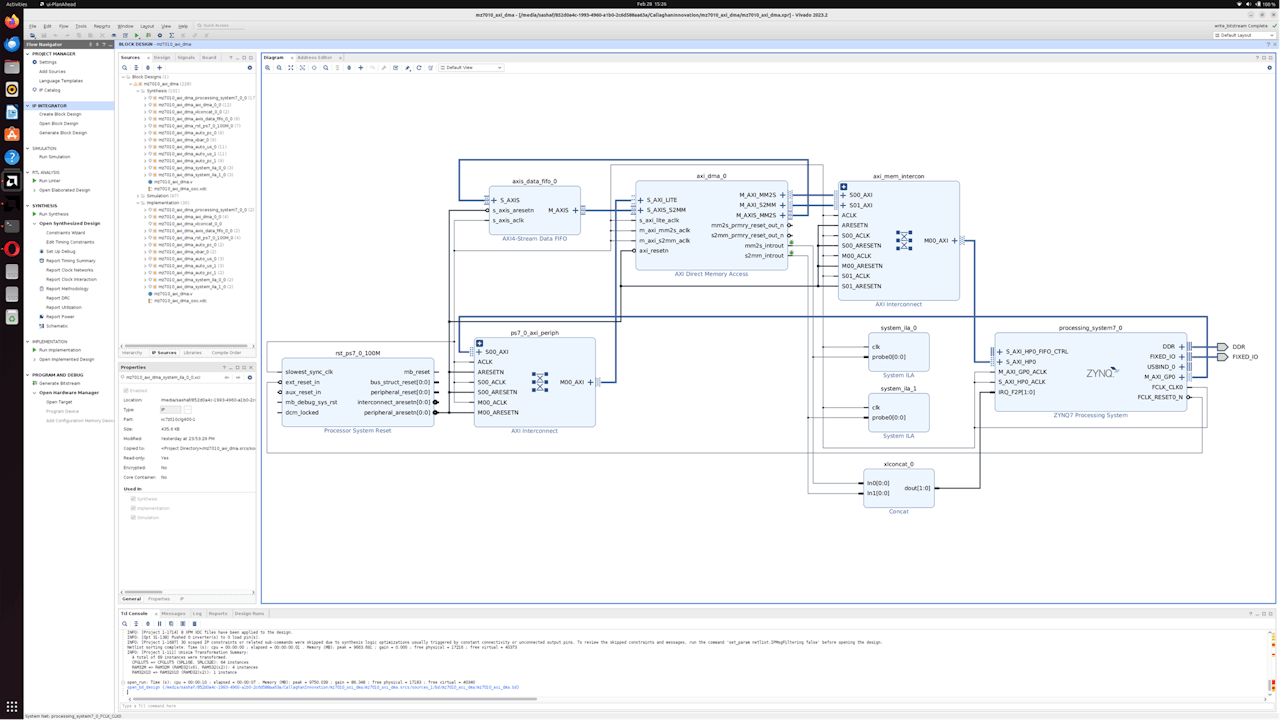Toggle the Implementation checkbox under Used In
Image resolution: width=1280 pixels, height=720 pixels.
[x=133, y=508]
